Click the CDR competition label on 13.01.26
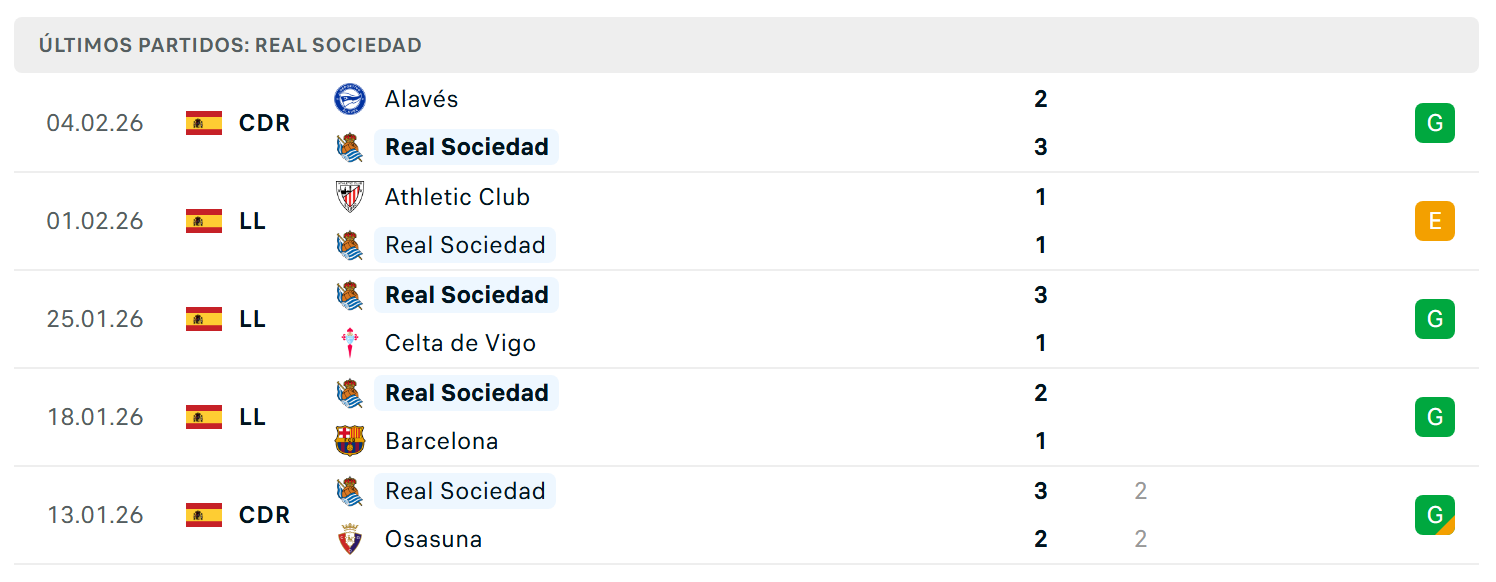Viewport: 1496px width, 582px height. tap(265, 515)
